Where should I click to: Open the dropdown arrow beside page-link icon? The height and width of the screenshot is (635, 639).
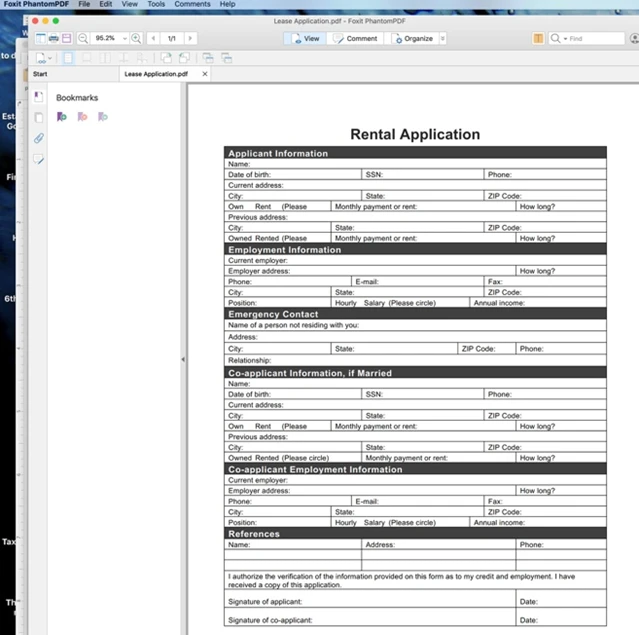(x=50, y=58)
